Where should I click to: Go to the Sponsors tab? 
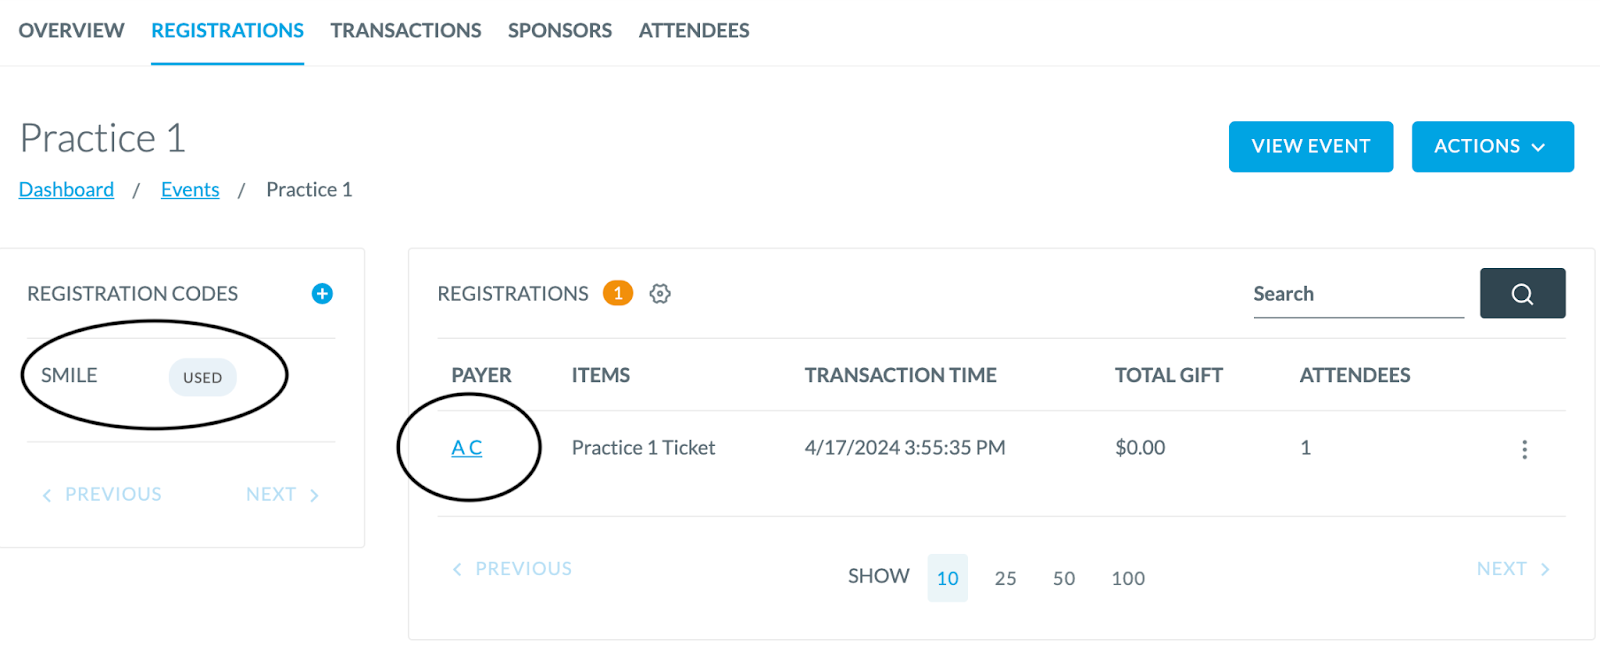pos(560,31)
